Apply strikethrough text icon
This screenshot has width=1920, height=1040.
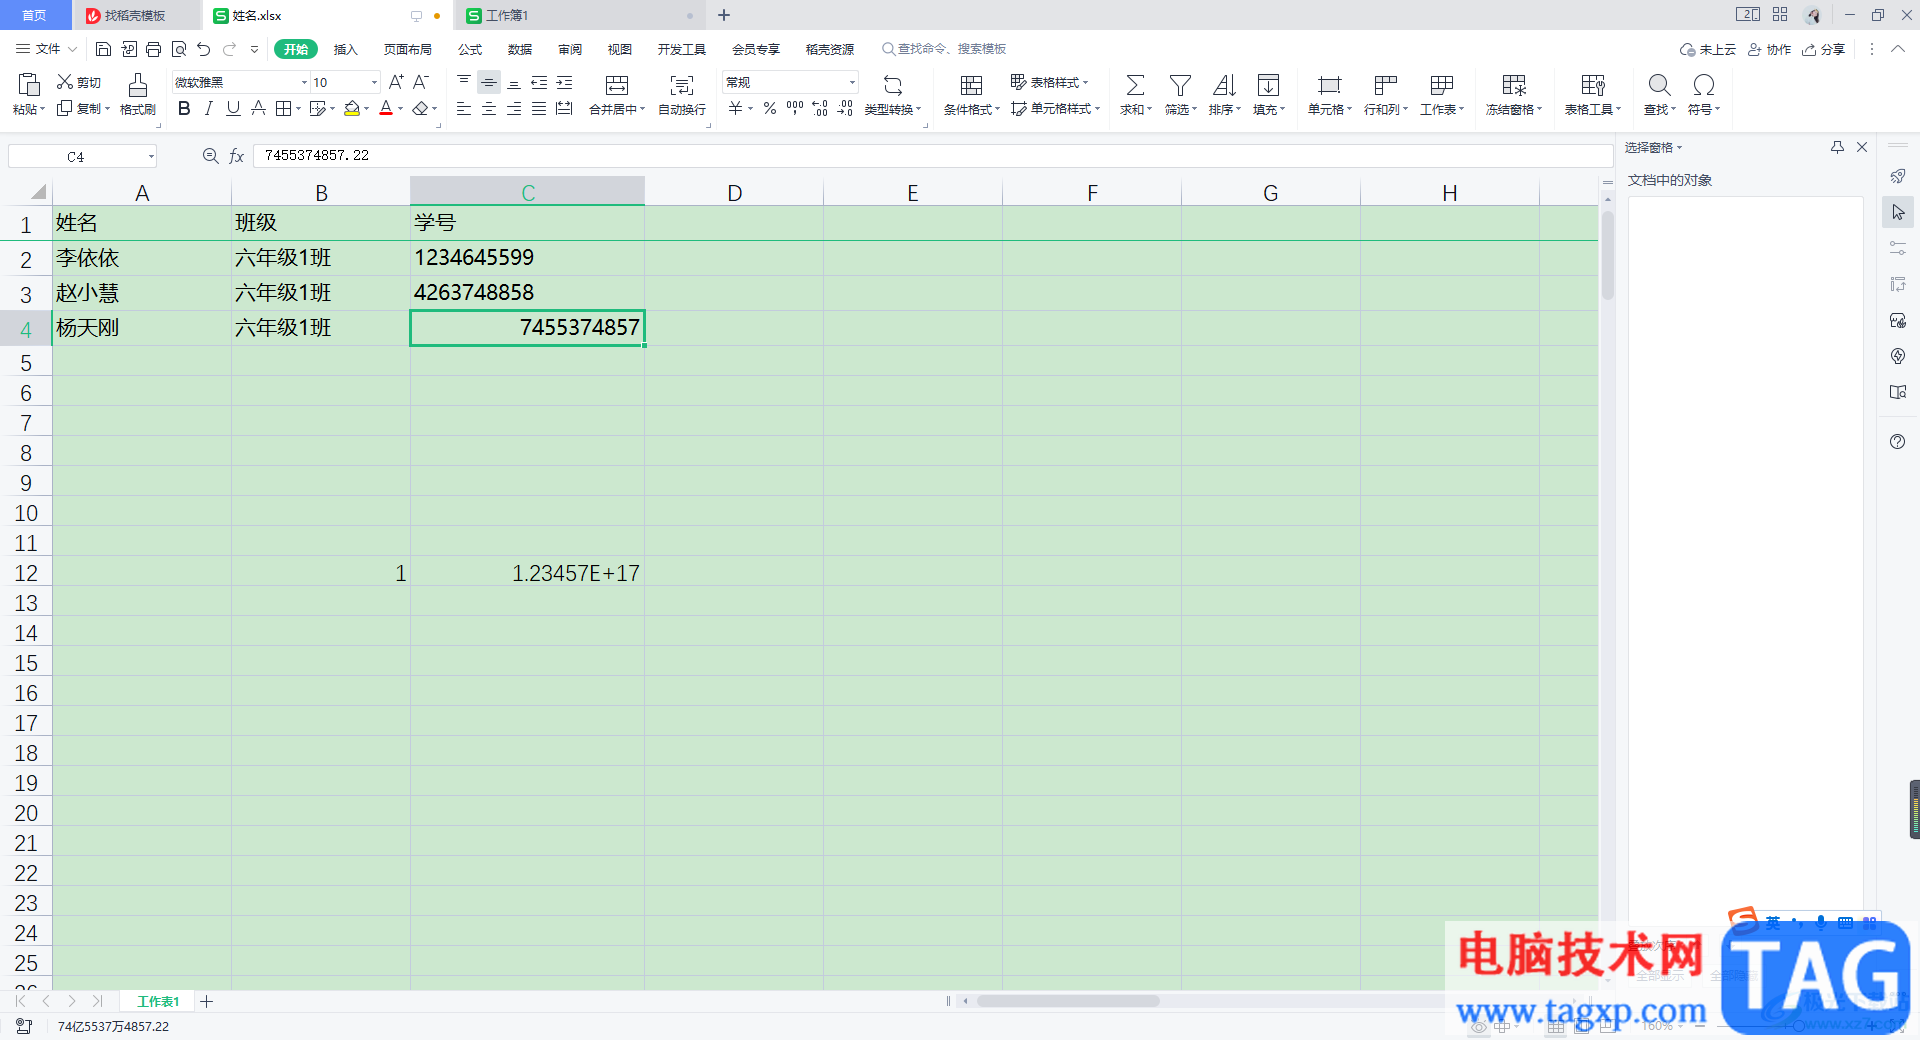(x=258, y=108)
